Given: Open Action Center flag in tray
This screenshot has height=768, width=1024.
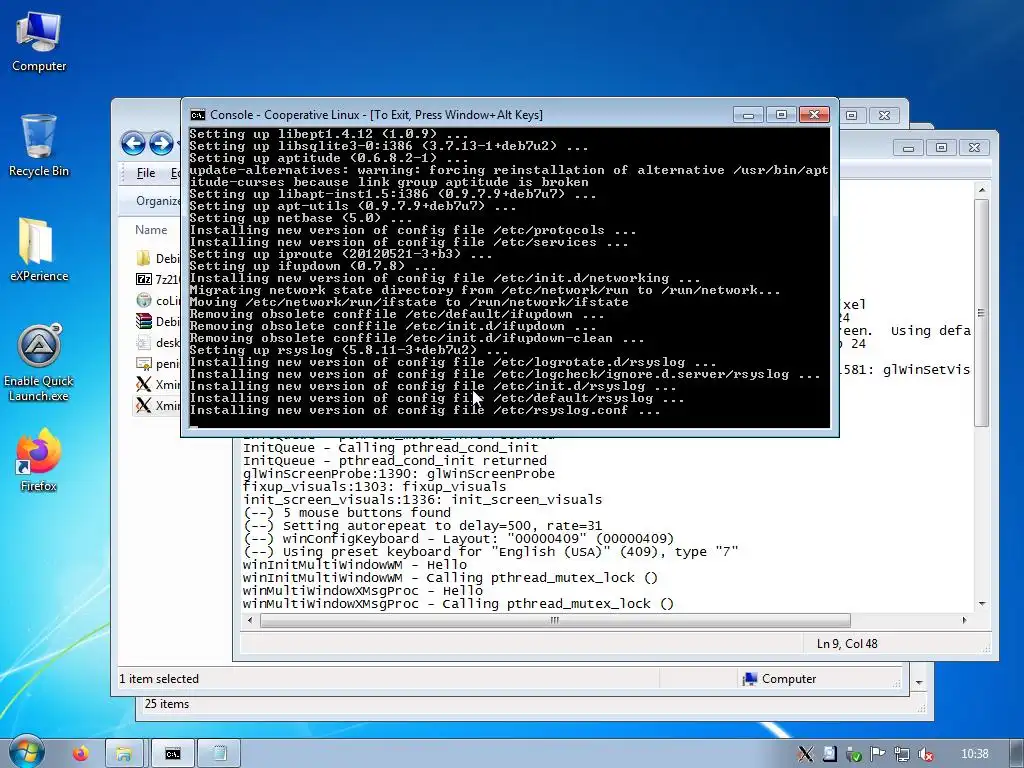Looking at the screenshot, I should click(x=878, y=754).
